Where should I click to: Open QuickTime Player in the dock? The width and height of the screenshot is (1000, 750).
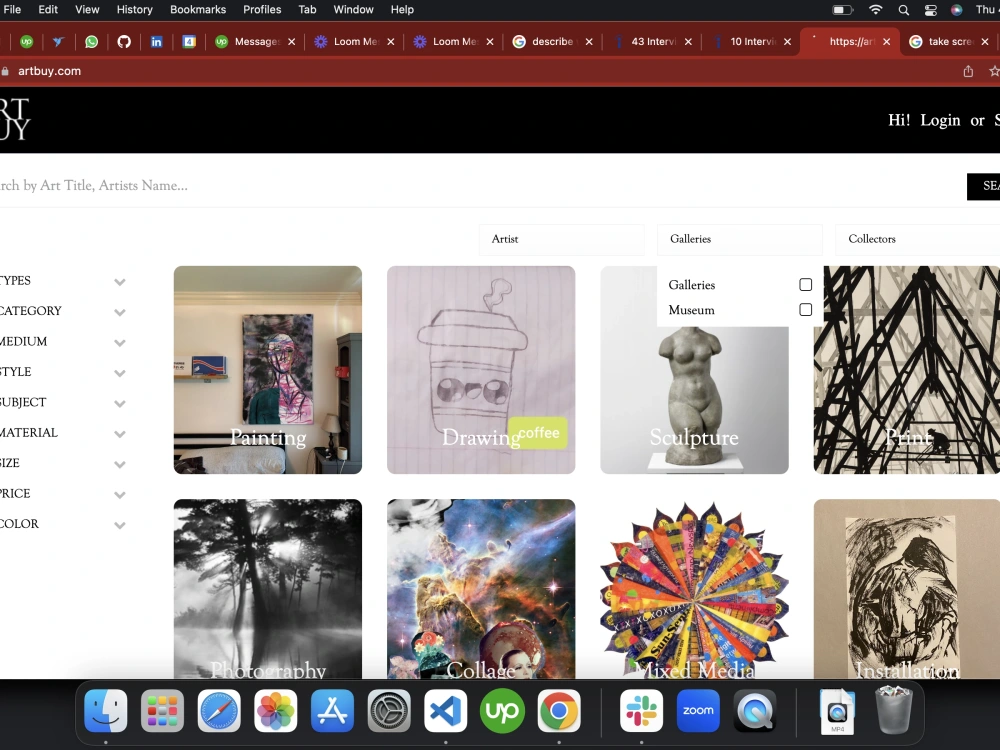click(x=755, y=710)
